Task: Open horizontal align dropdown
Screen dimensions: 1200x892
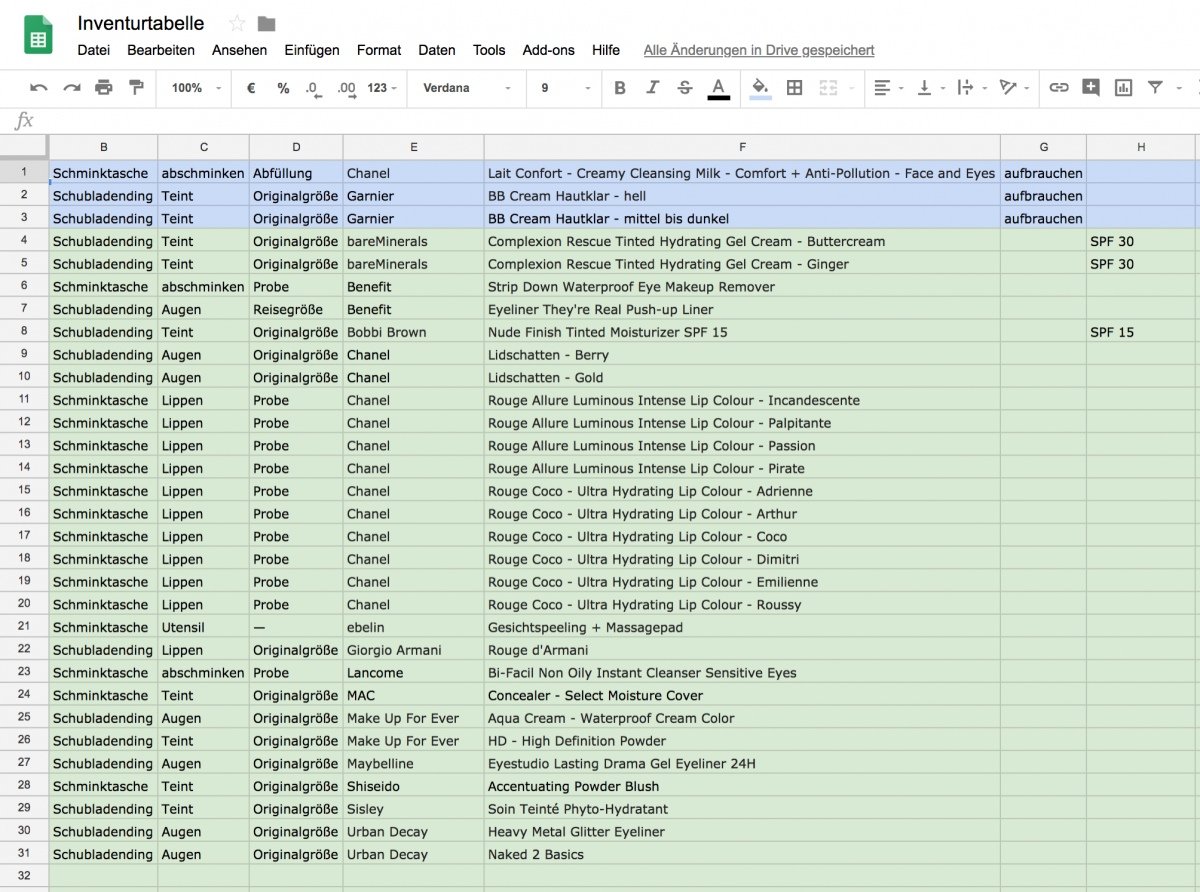Action: click(x=888, y=88)
